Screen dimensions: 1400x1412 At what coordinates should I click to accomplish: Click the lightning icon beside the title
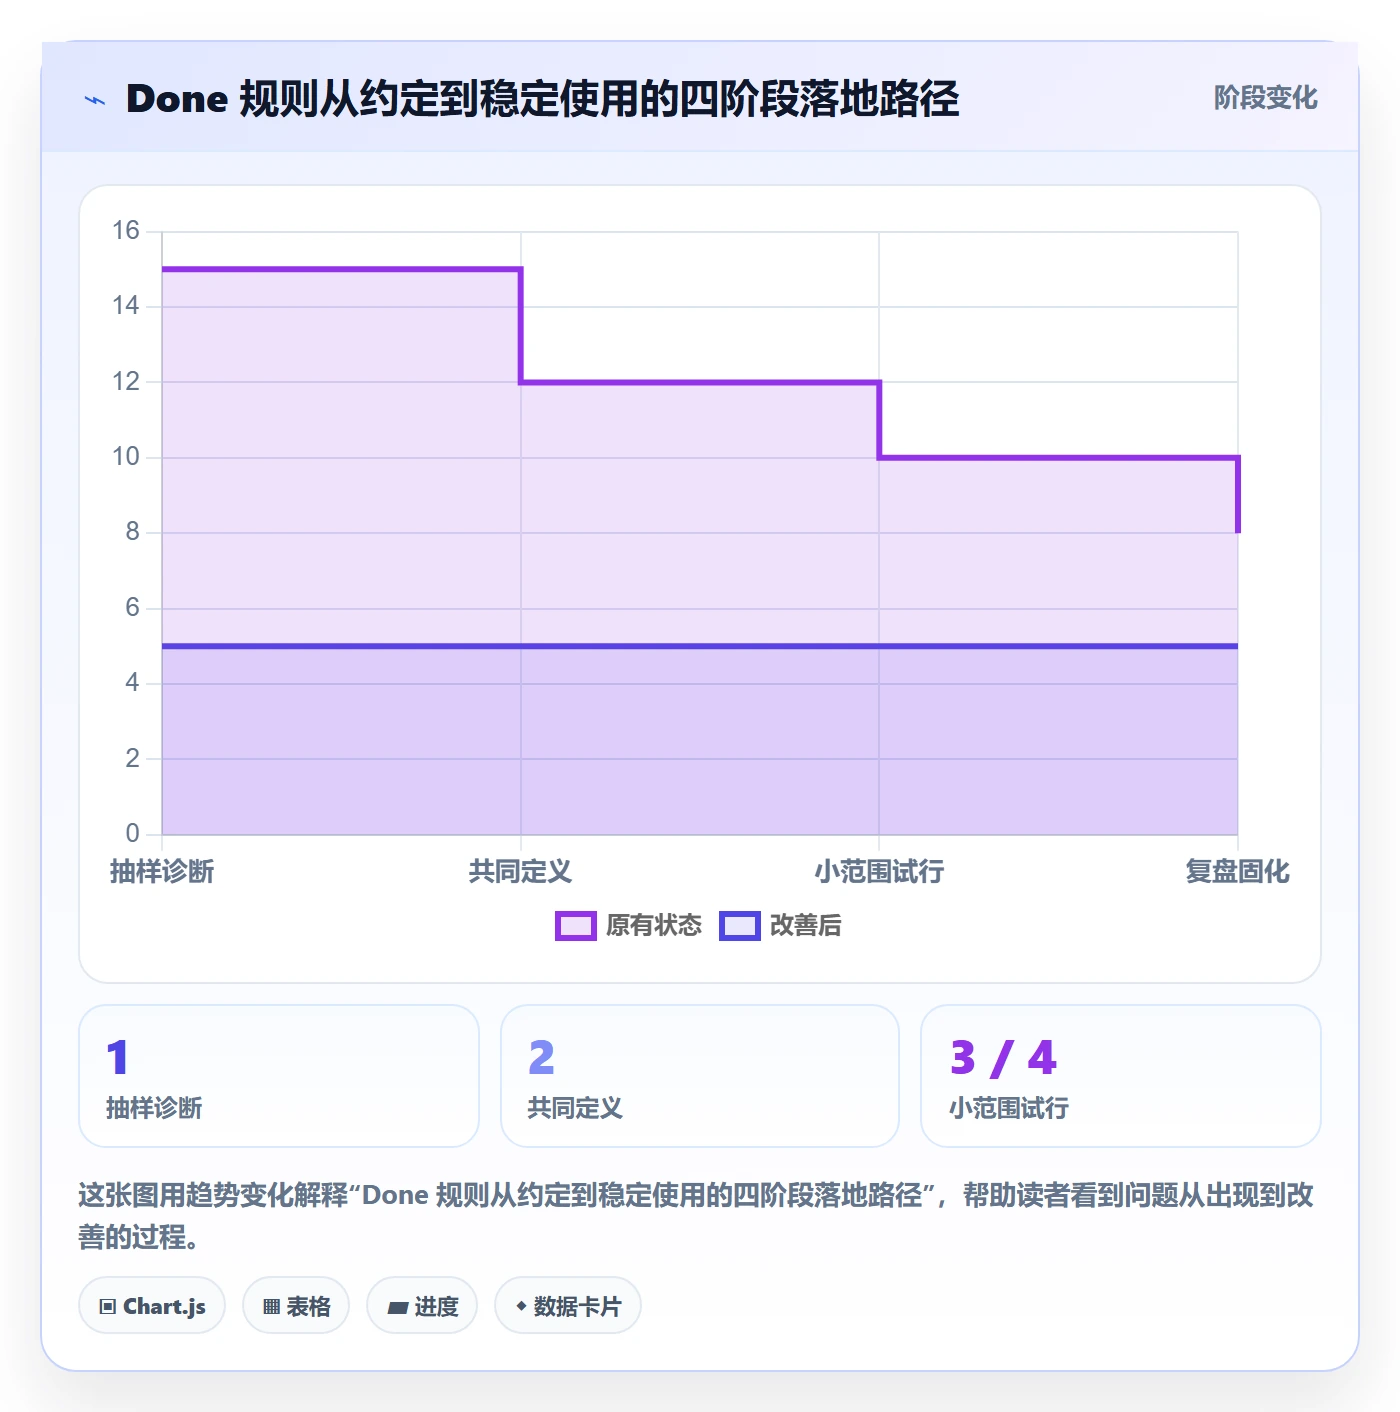[x=95, y=100]
